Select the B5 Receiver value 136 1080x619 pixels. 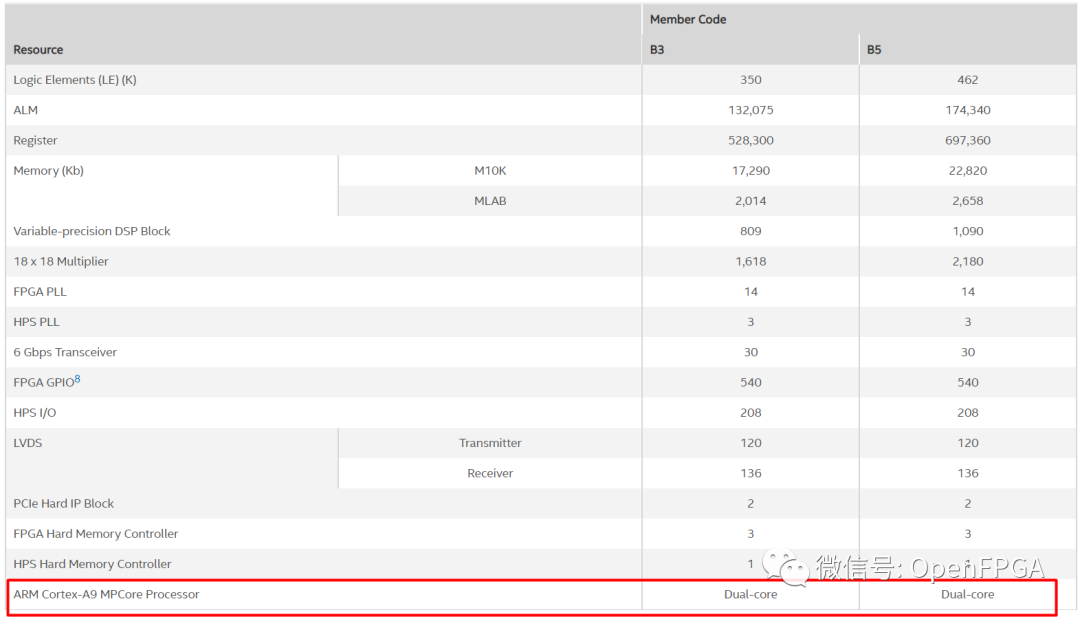click(x=968, y=474)
